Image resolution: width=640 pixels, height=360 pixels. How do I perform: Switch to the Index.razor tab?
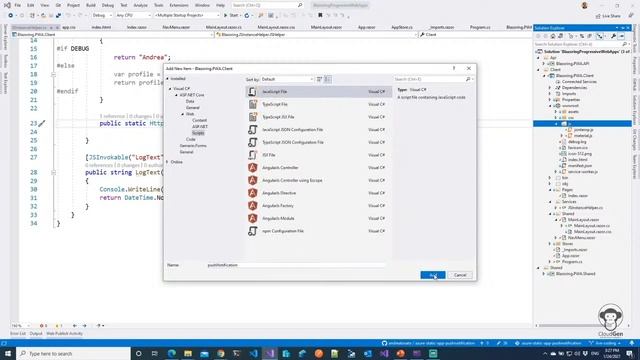(137, 27)
